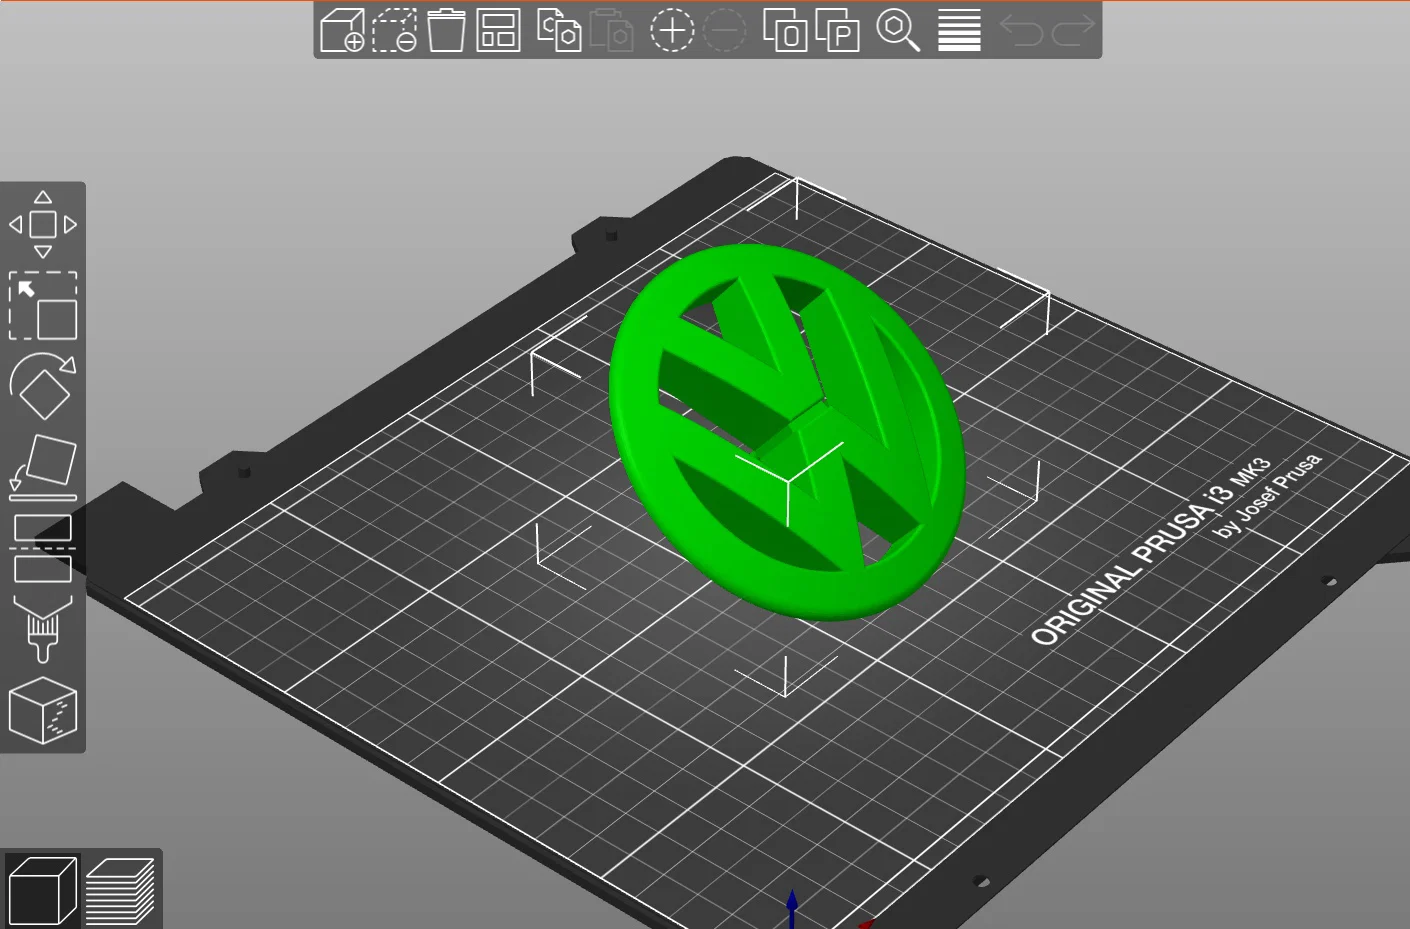The image size is (1410, 929).
Task: Click the Add model icon
Action: 342,30
